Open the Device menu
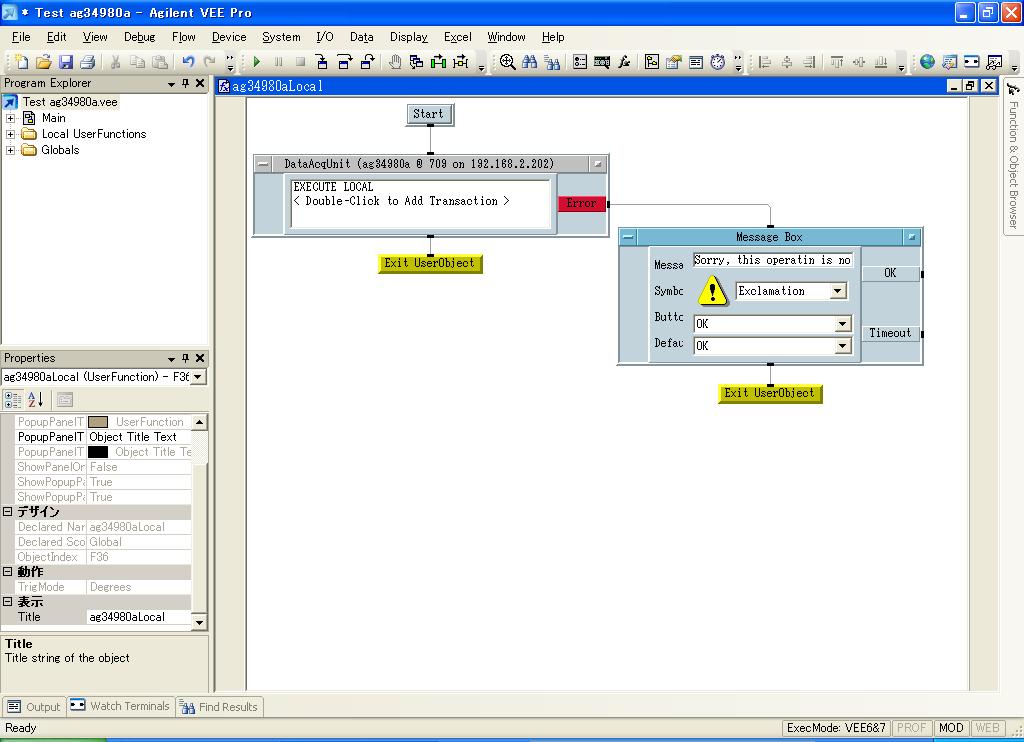The image size is (1024, 742). 229,37
